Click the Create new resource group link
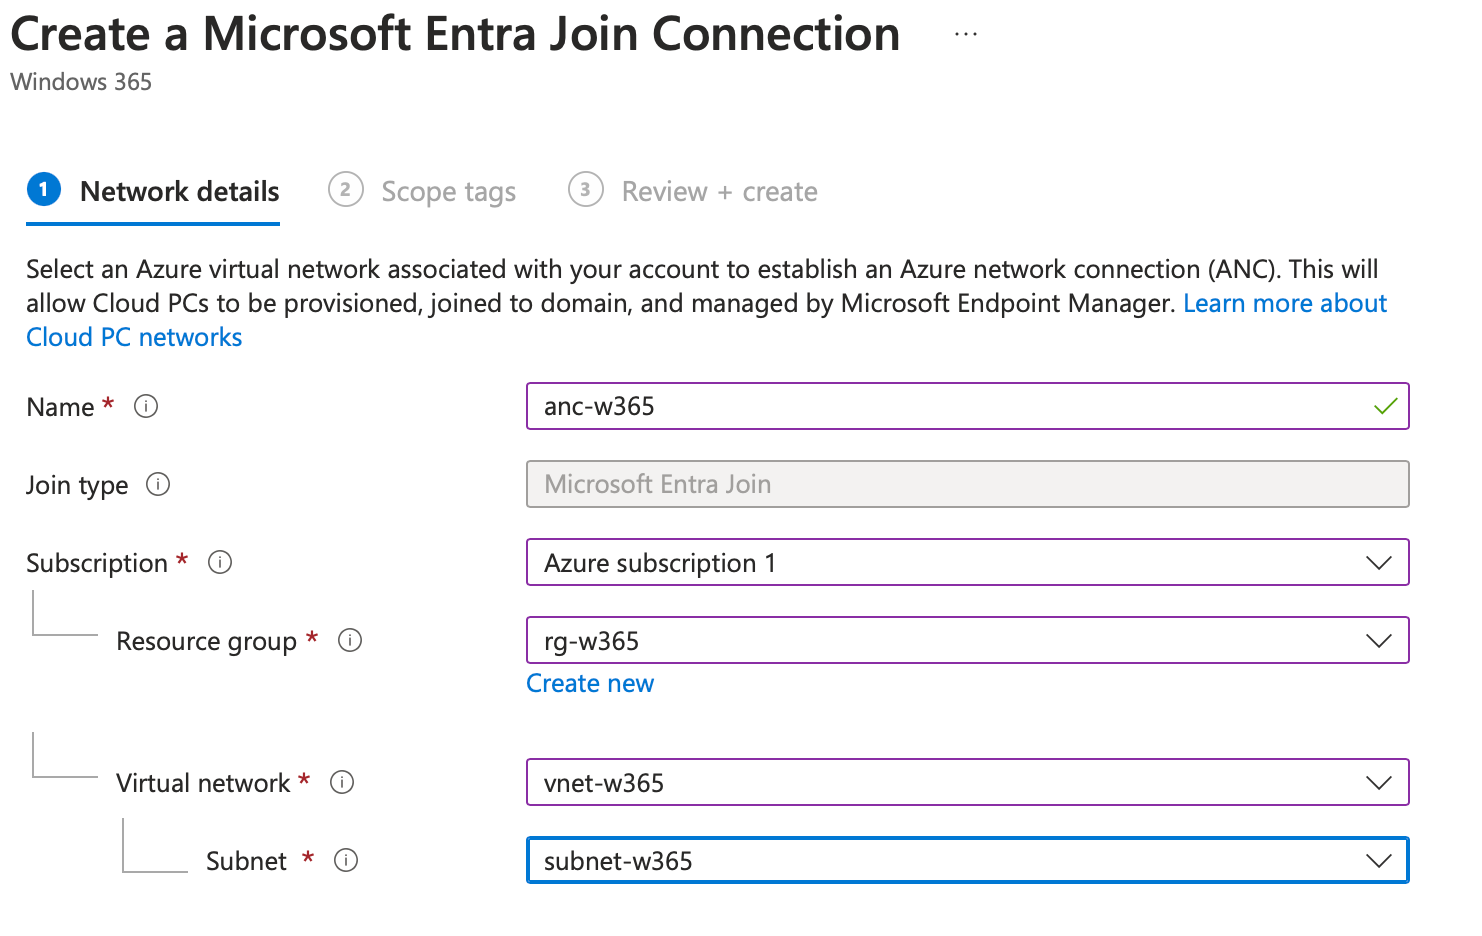 (x=590, y=684)
